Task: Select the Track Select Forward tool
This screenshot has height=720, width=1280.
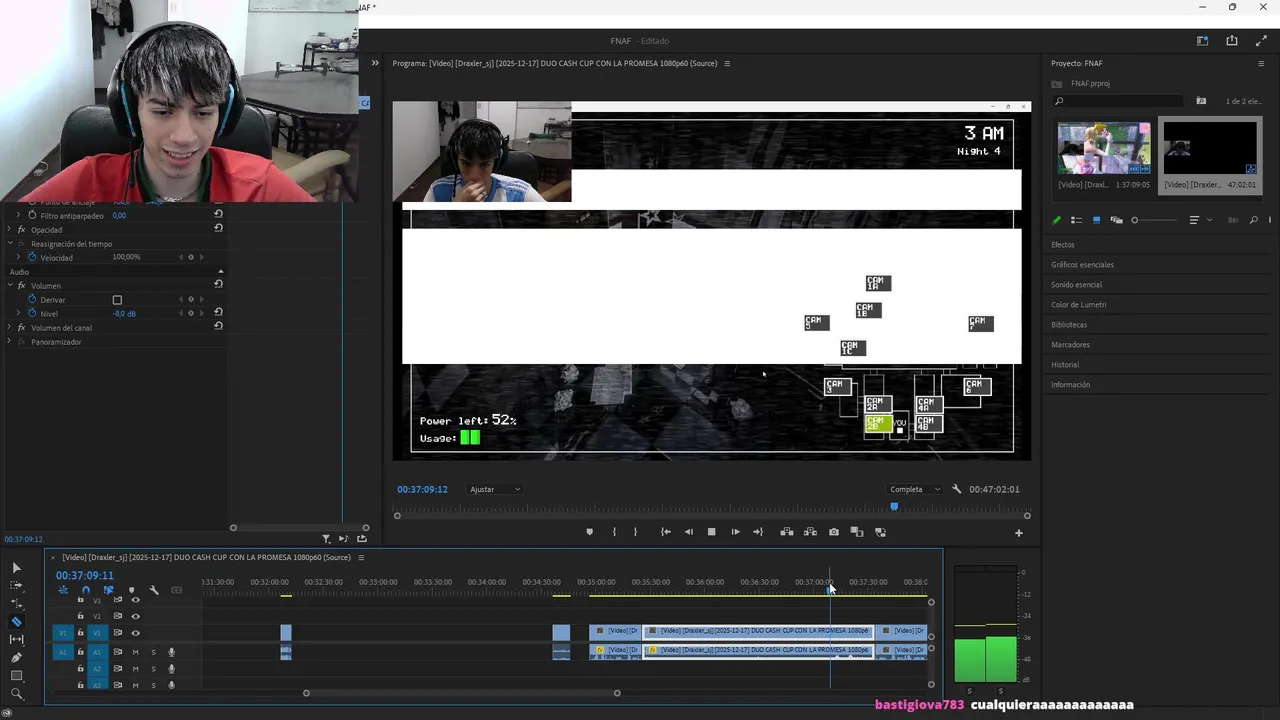Action: click(x=16, y=586)
